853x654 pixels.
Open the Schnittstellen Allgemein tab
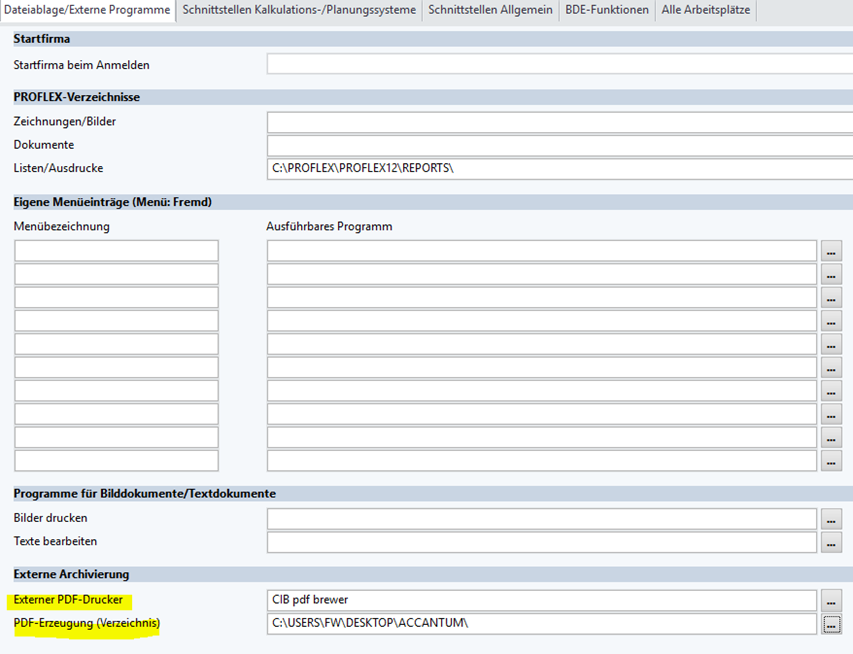490,10
